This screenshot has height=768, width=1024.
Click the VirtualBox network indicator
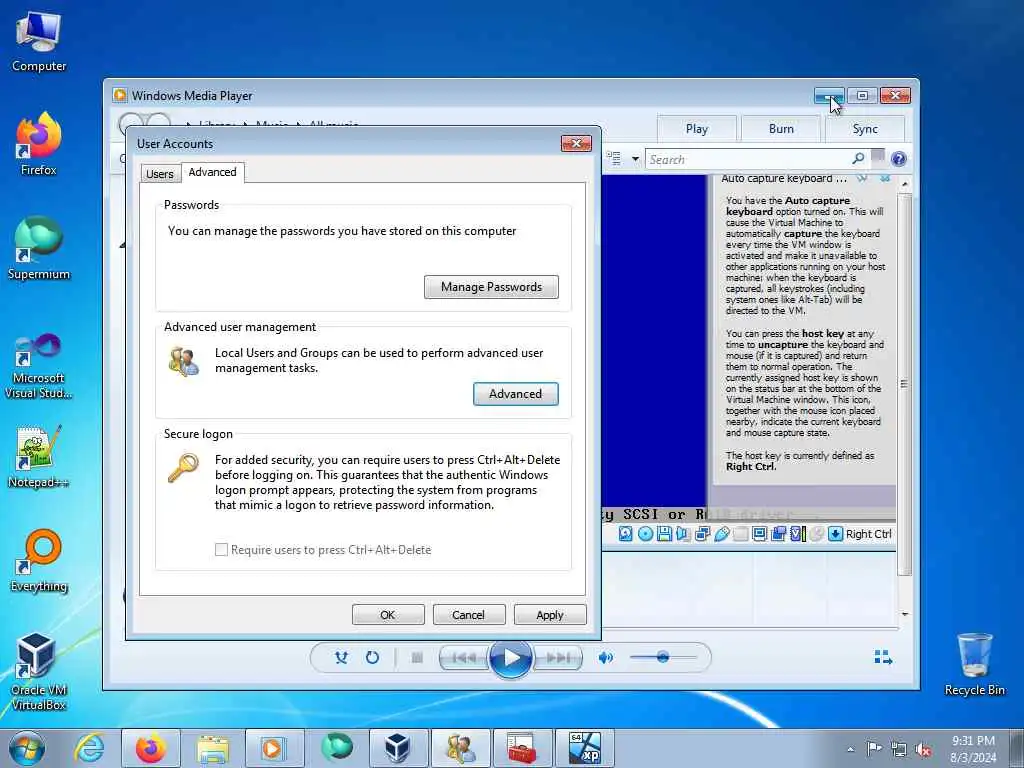703,534
